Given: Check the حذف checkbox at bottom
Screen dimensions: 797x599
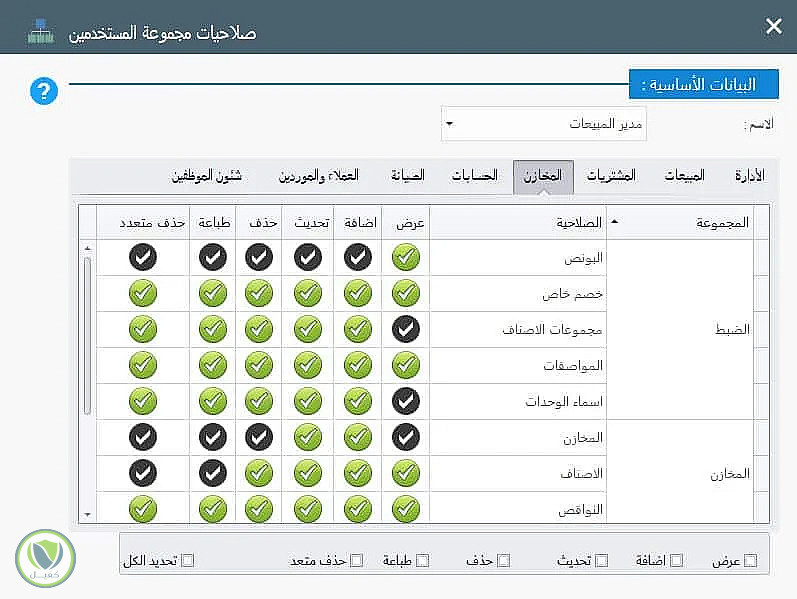Looking at the screenshot, I should tap(504, 560).
